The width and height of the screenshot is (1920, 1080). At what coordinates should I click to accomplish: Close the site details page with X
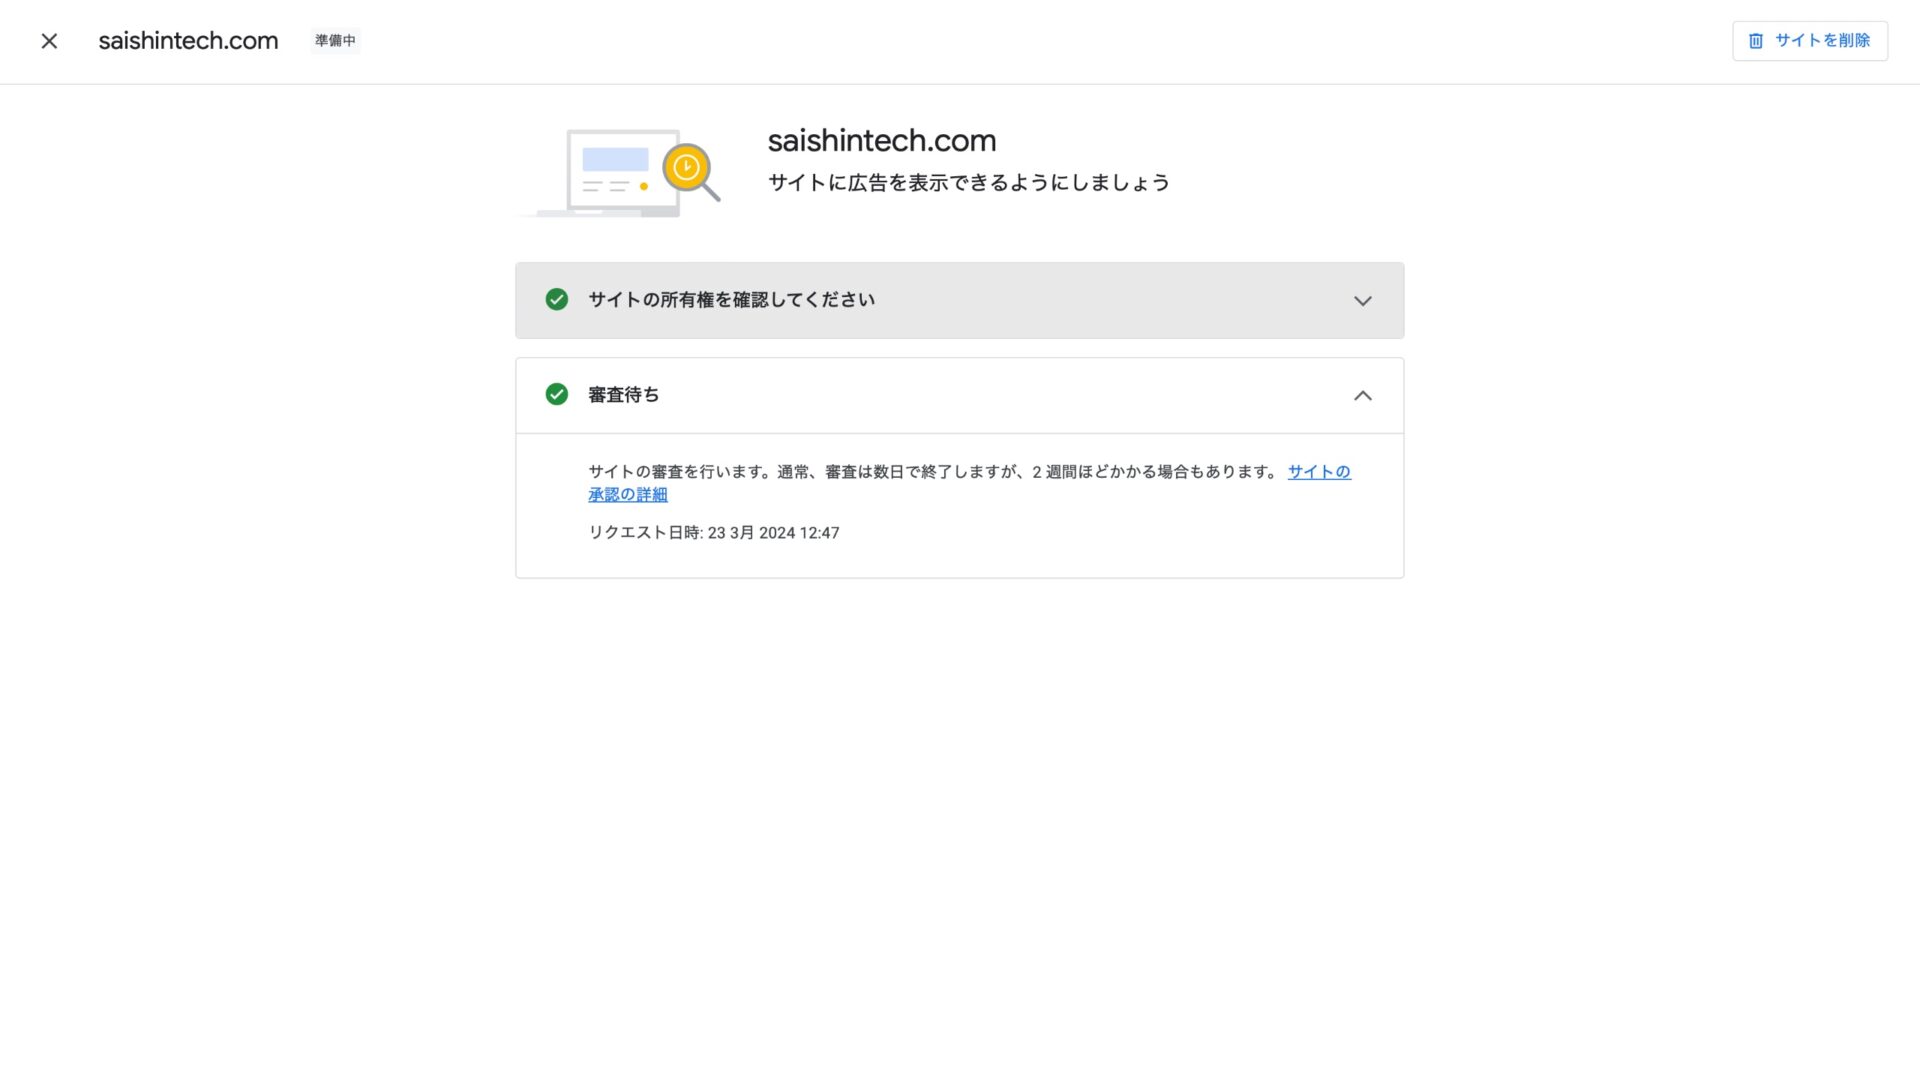pos(49,41)
